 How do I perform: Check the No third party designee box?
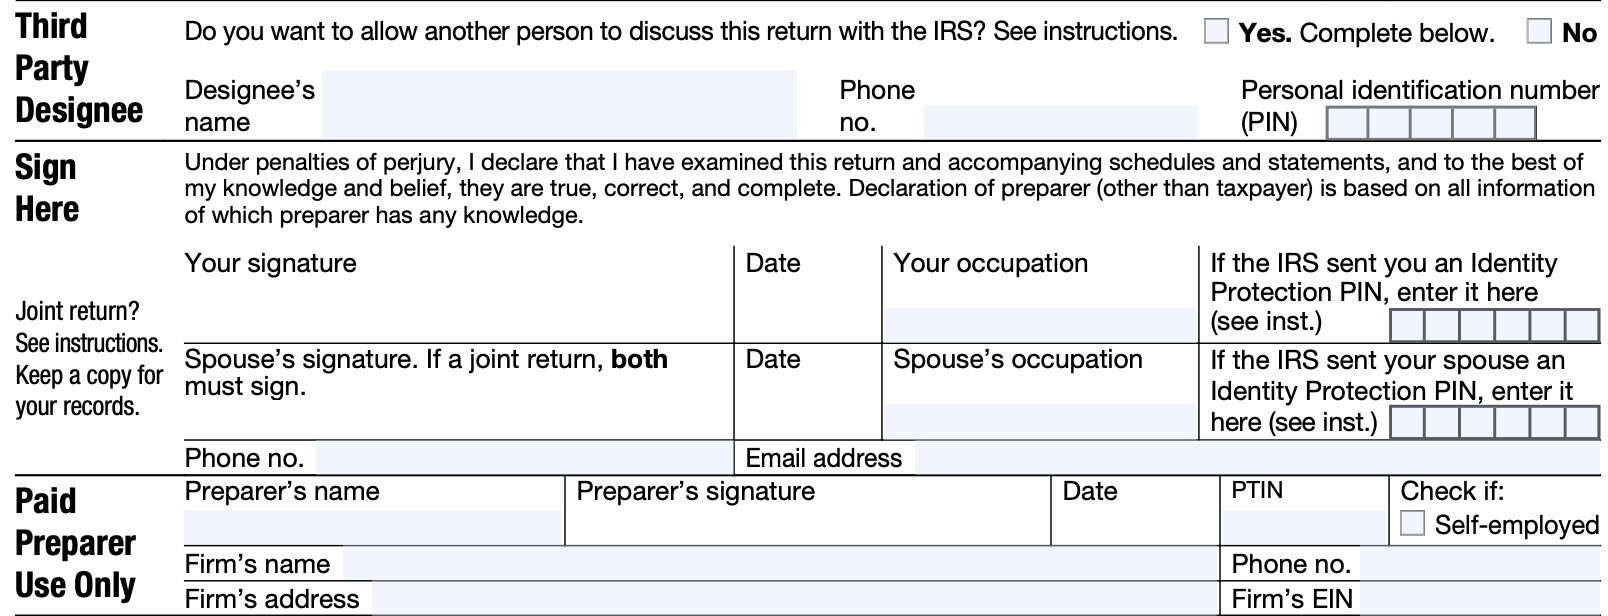1539,32
